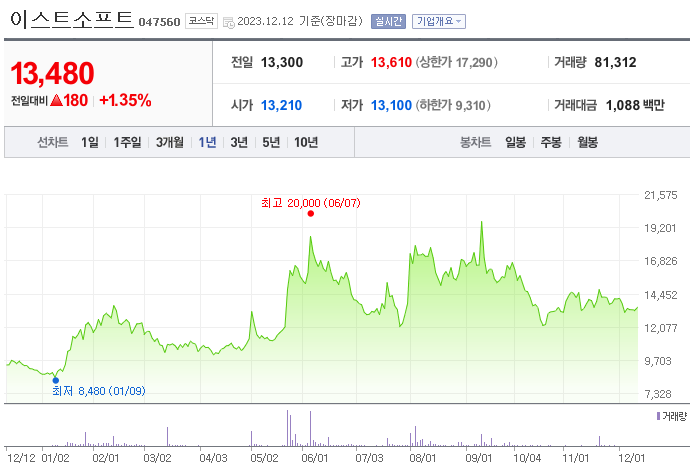Select the 1주일 line chart tab
The height and width of the screenshot is (476, 690).
(127, 142)
